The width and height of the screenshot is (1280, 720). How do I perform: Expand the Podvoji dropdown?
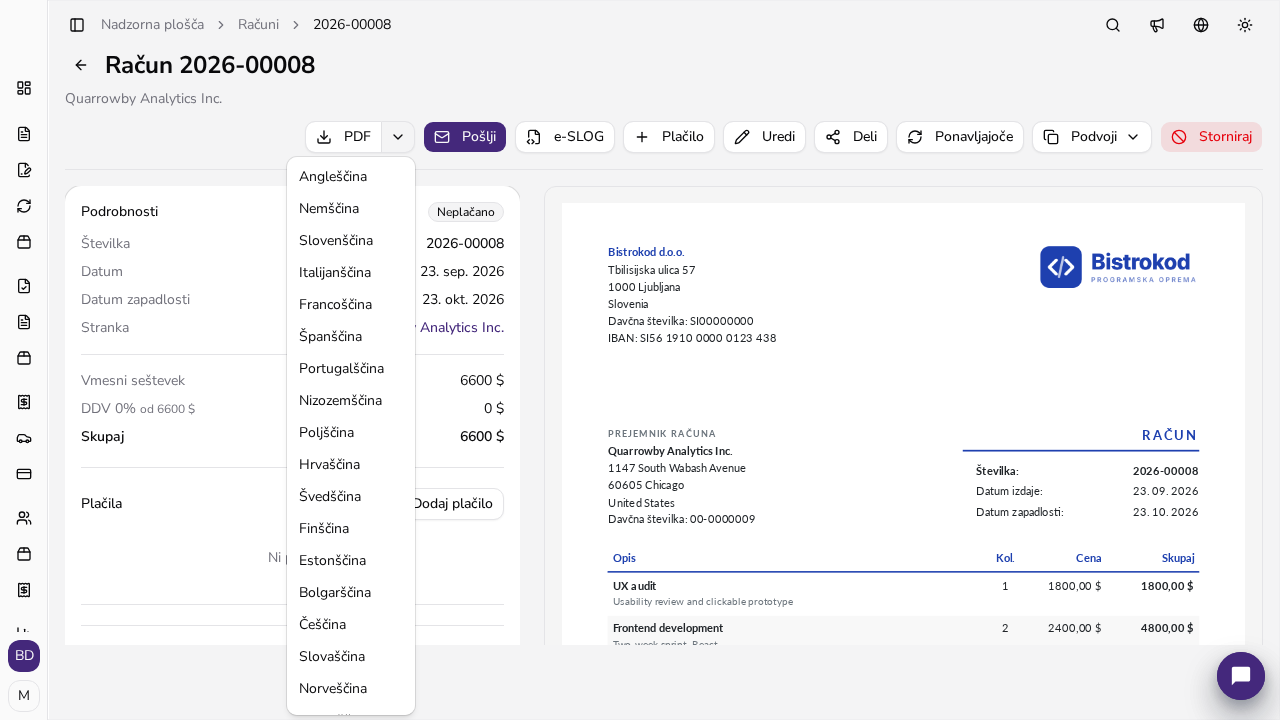[1092, 137]
